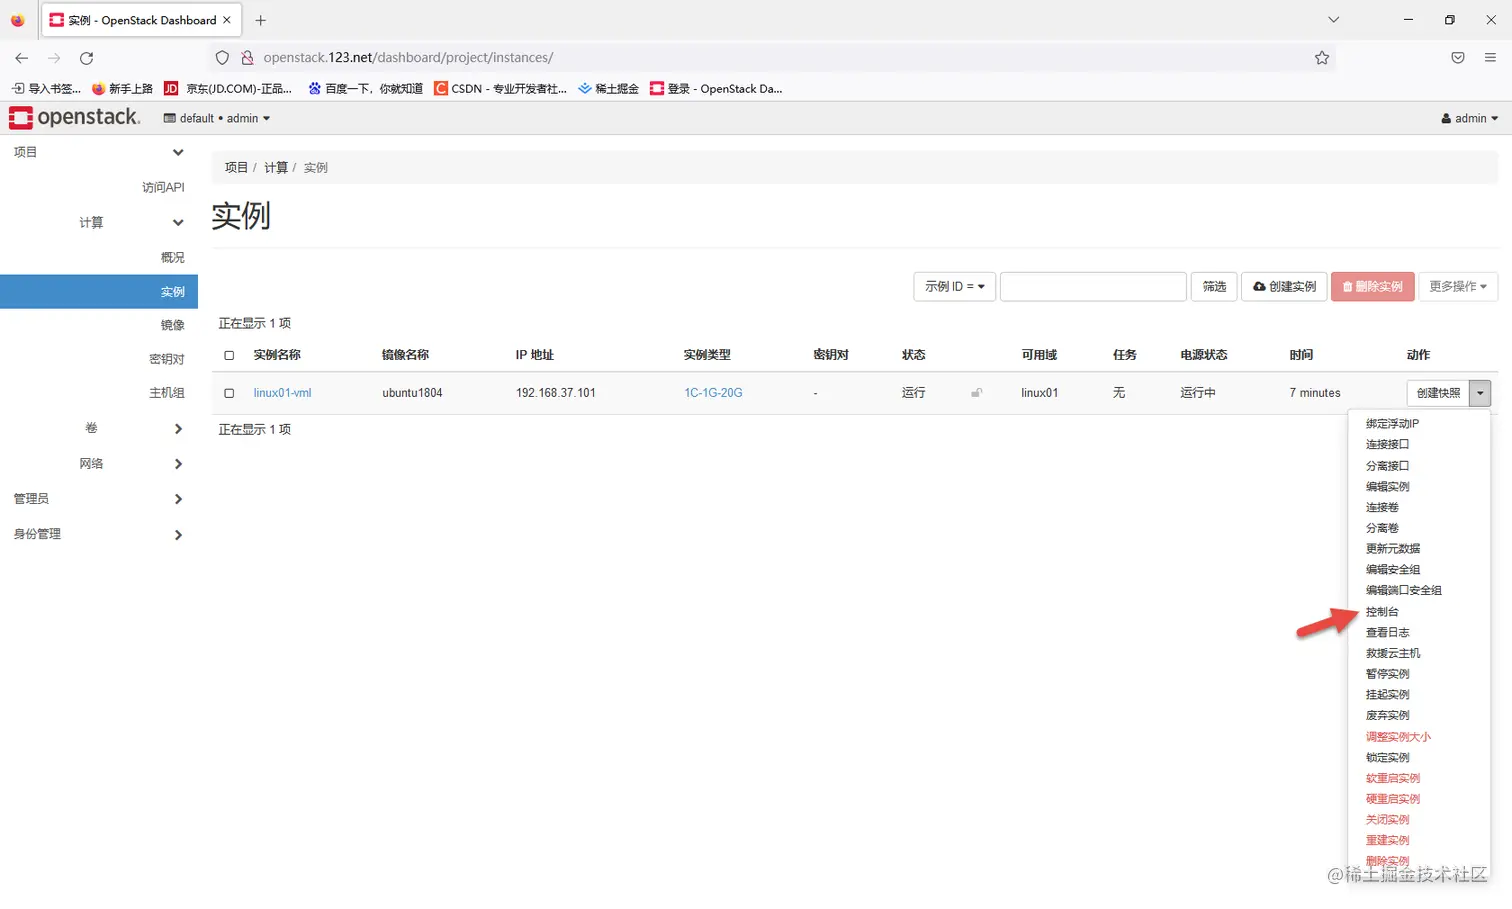The height and width of the screenshot is (909, 1512).
Task: Open the list all tabs chevron
Action: (1333, 20)
